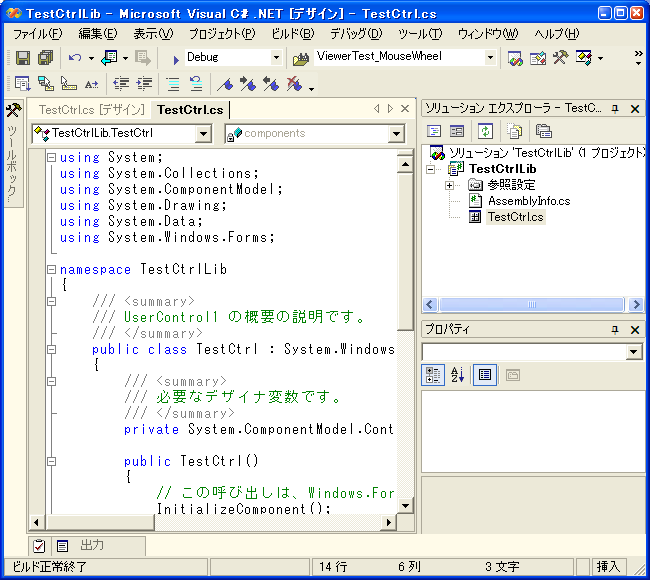Open Solution Explorer from the toolbar icon
Screen dimensions: 650x580
(515, 58)
